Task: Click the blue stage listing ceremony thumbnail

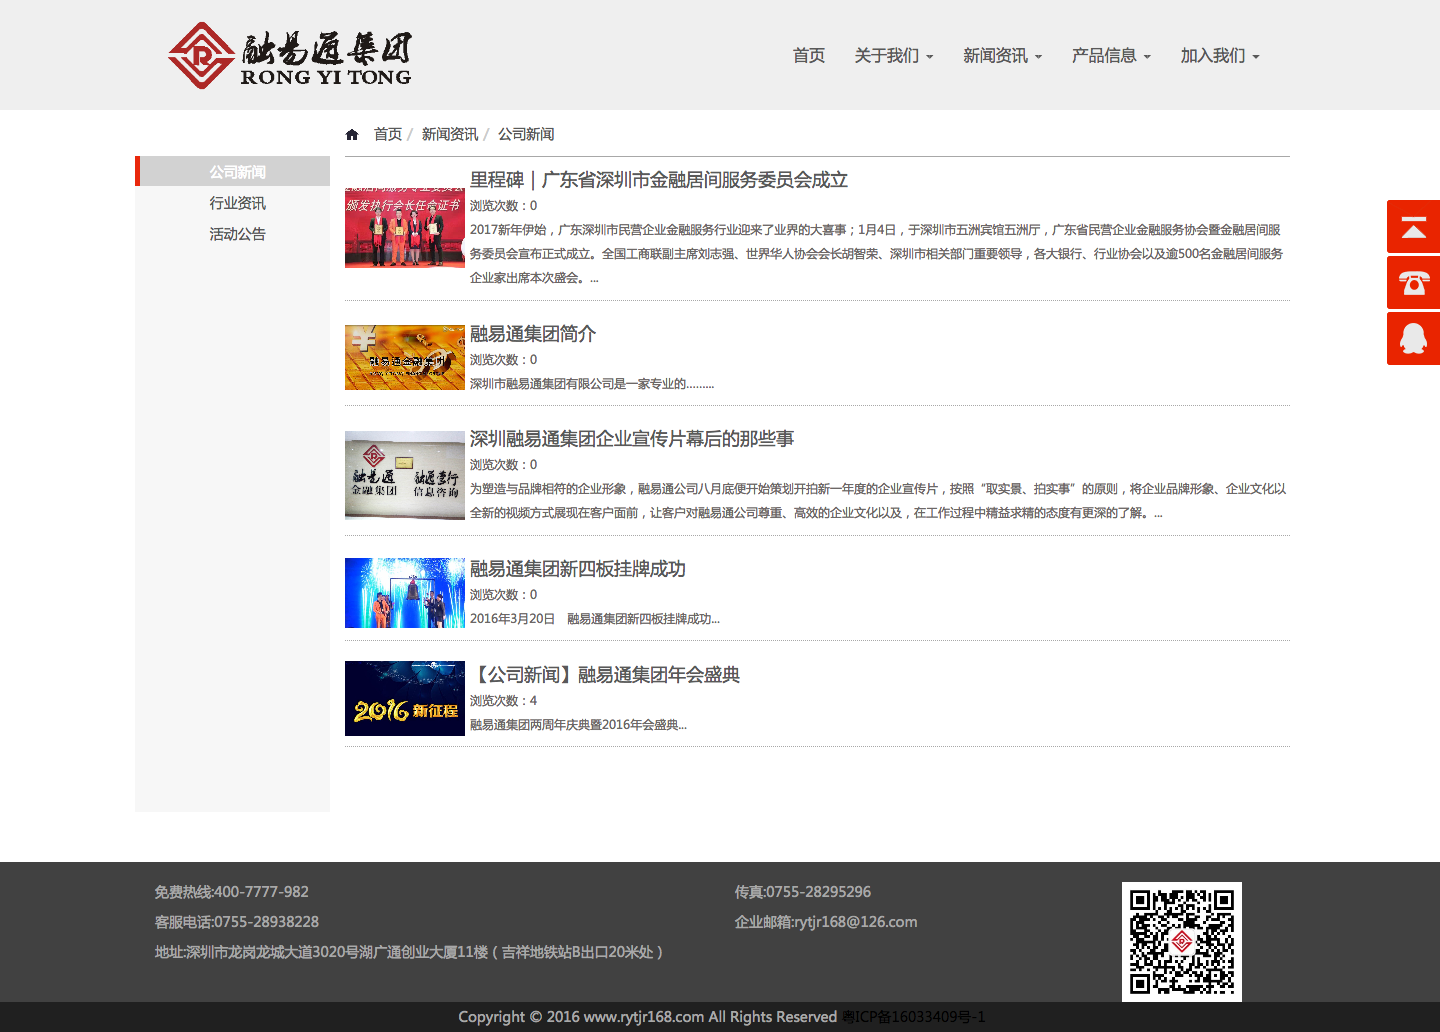Action: (405, 593)
